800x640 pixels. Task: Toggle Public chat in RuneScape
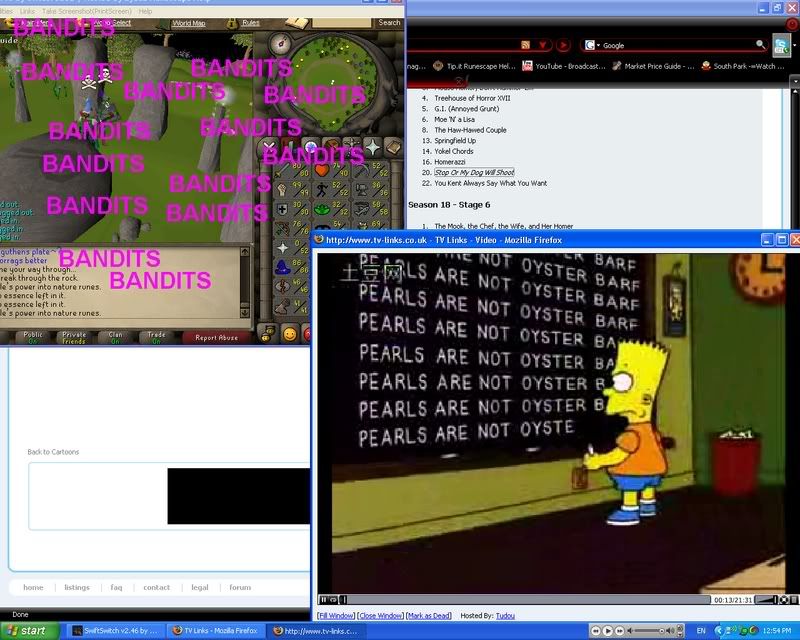point(32,337)
